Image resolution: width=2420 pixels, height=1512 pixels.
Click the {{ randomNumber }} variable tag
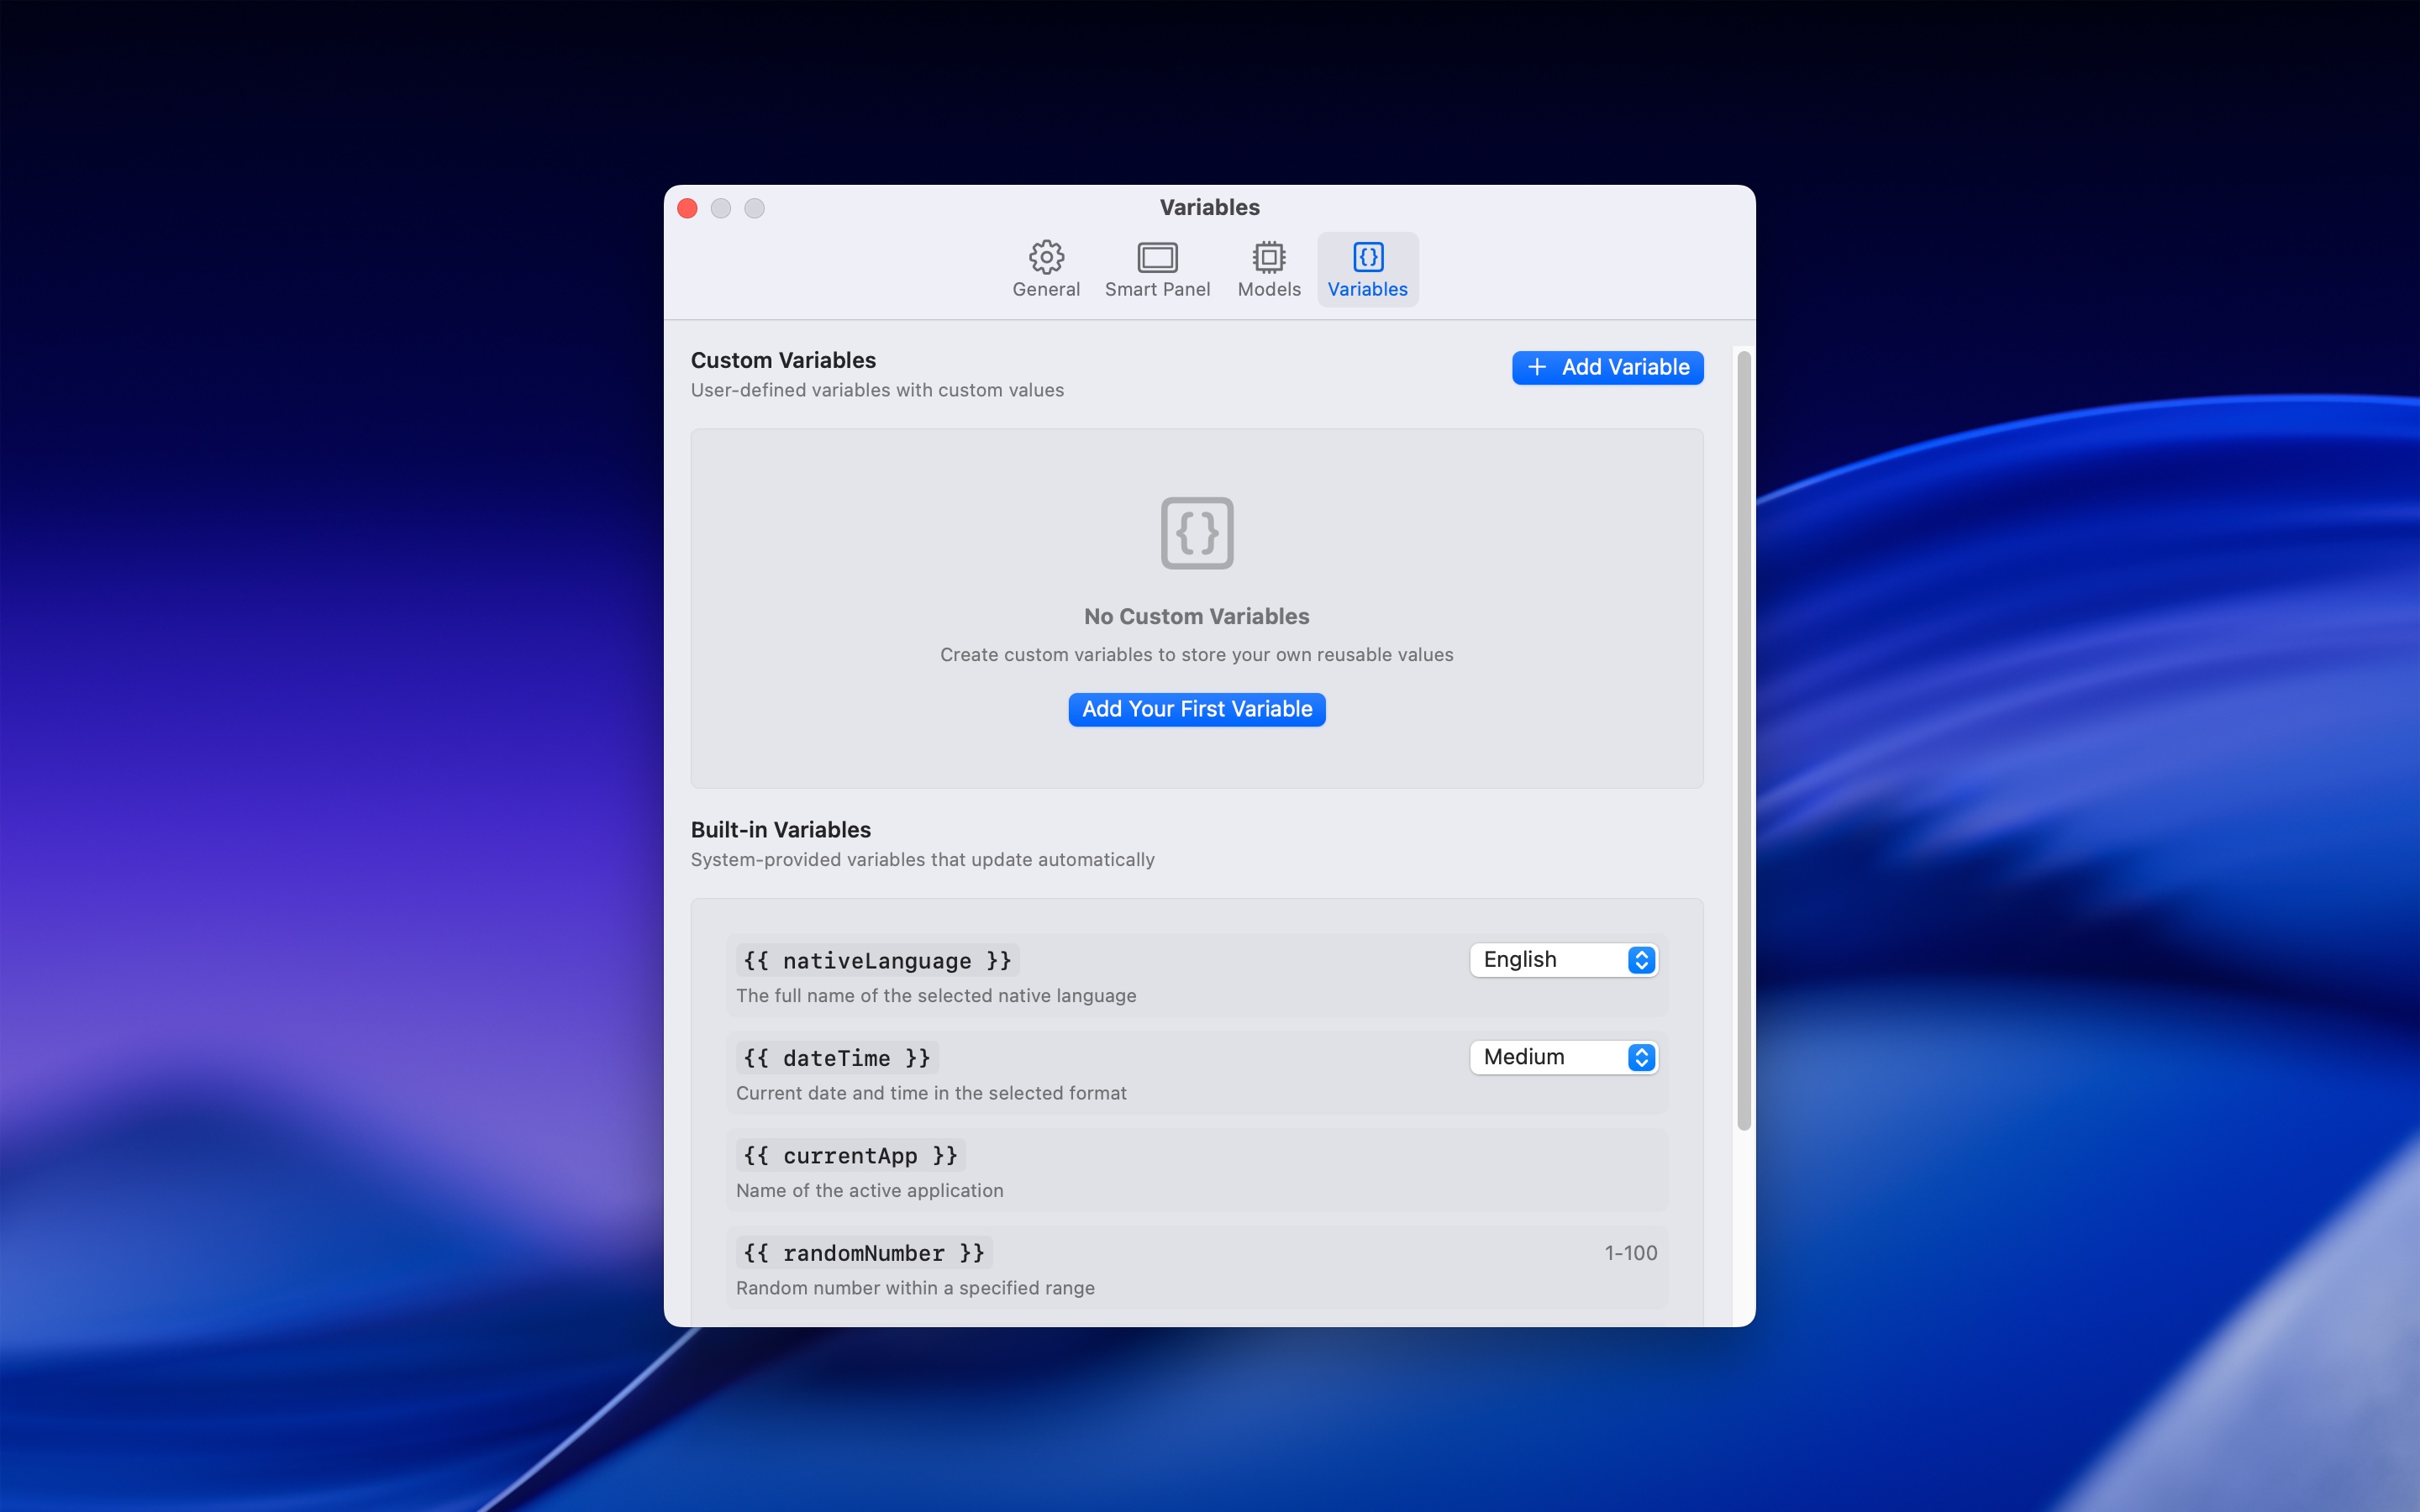[x=864, y=1253]
